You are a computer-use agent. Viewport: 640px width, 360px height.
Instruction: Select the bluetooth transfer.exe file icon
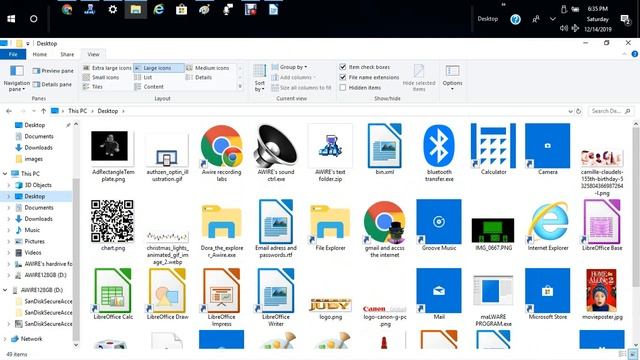tap(439, 146)
